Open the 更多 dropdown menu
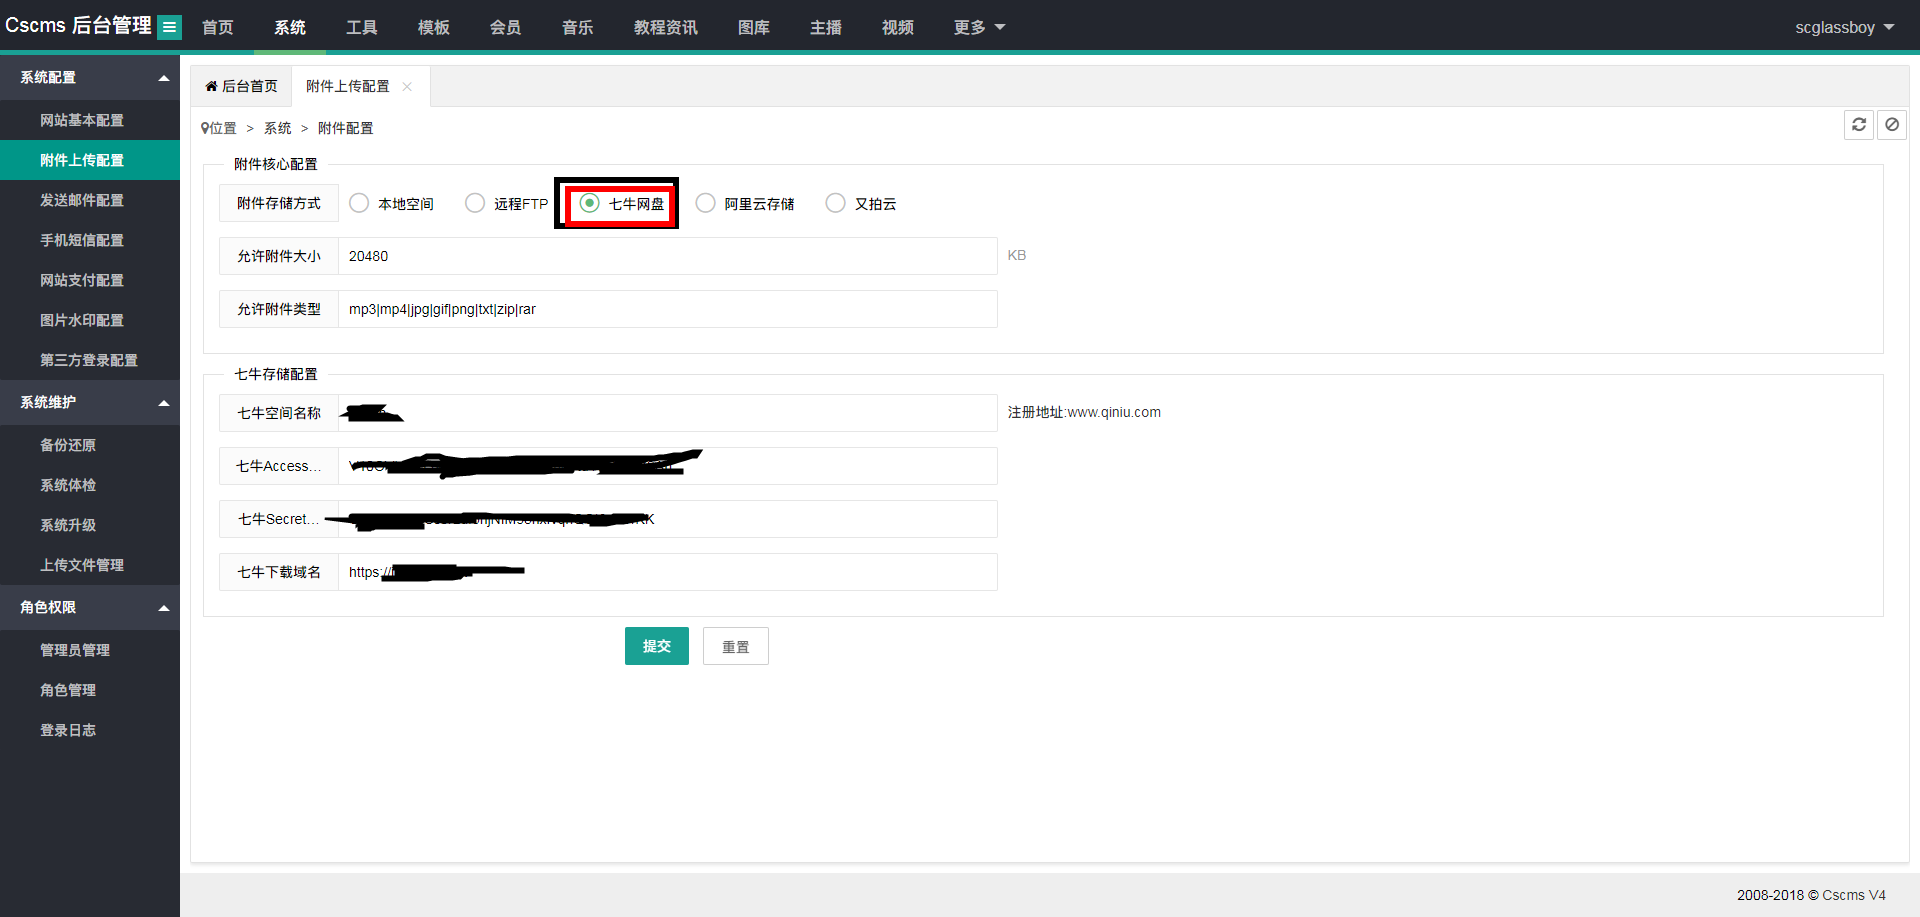1920x917 pixels. 979,27
